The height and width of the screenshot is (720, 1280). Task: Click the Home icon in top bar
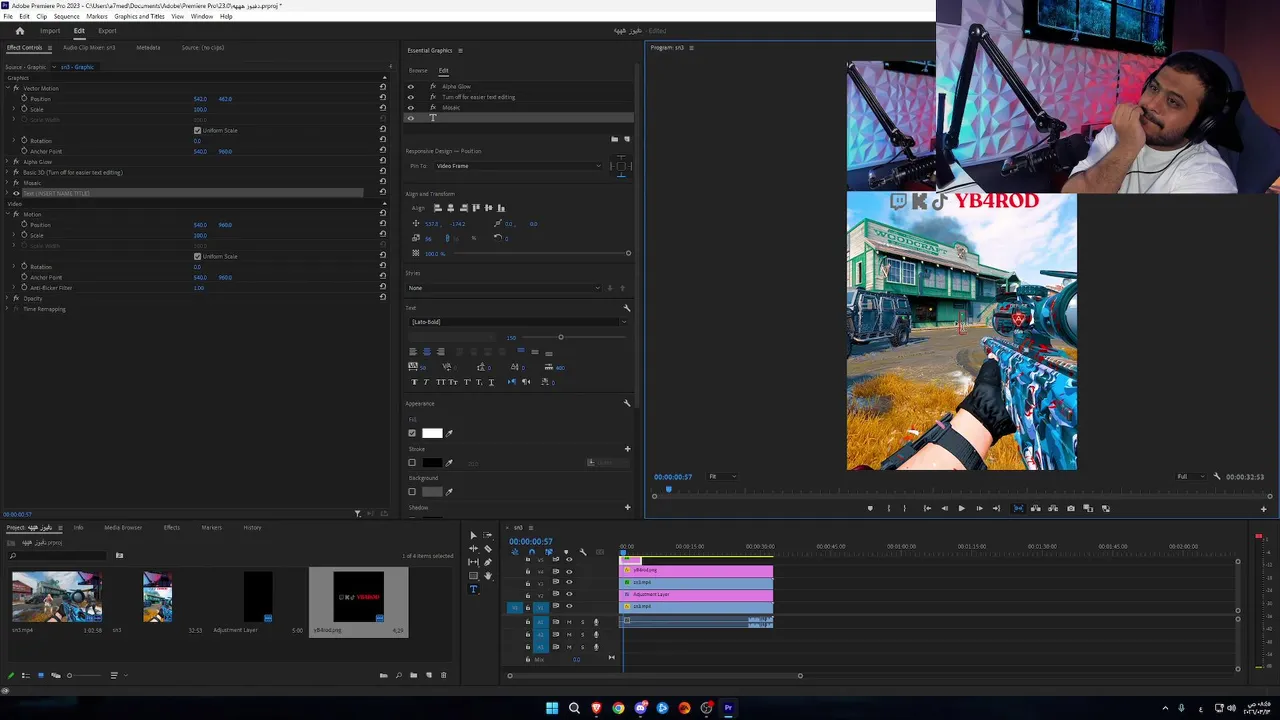19,31
